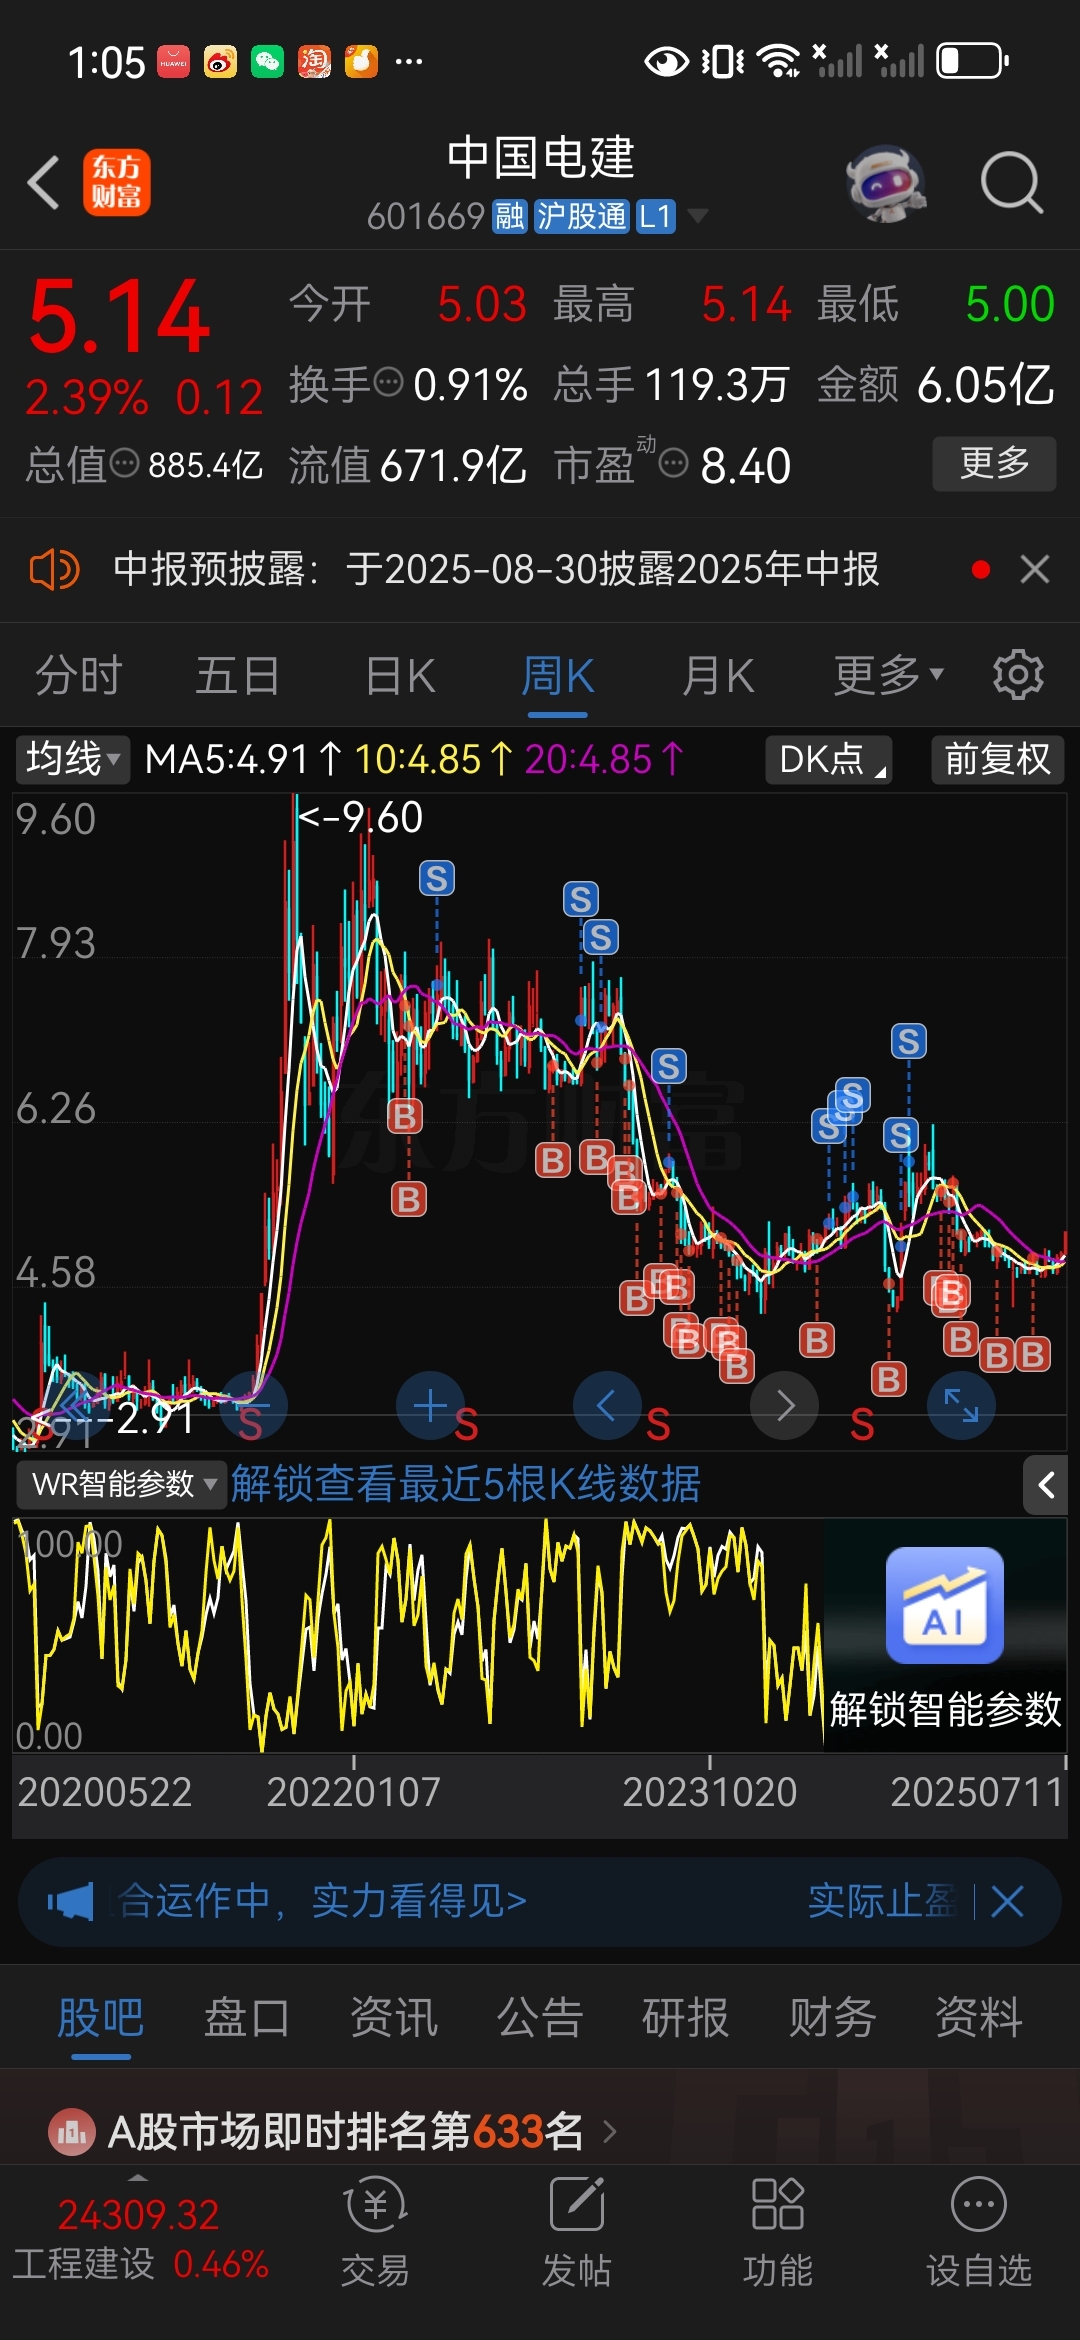The width and height of the screenshot is (1080, 2340).
Task: Go back with the left arrow
Action: 44,183
